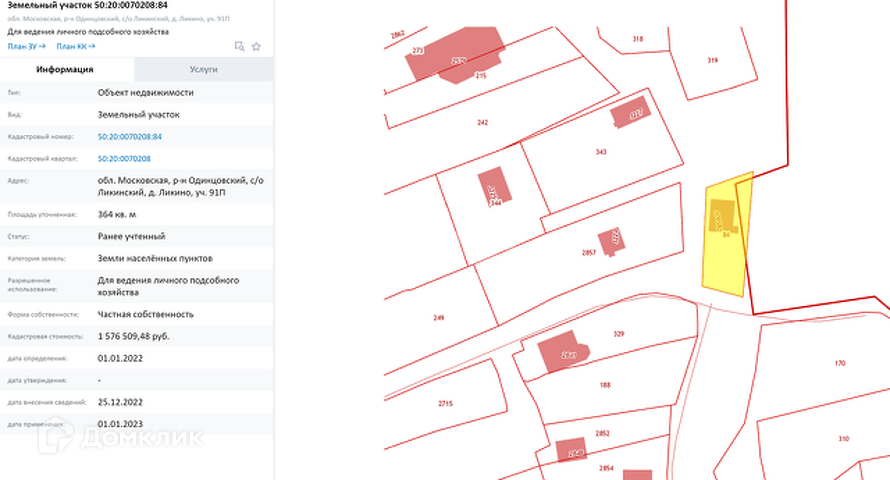Select parcel 2854 on the map
The image size is (890, 480).
pyautogui.click(x=606, y=469)
